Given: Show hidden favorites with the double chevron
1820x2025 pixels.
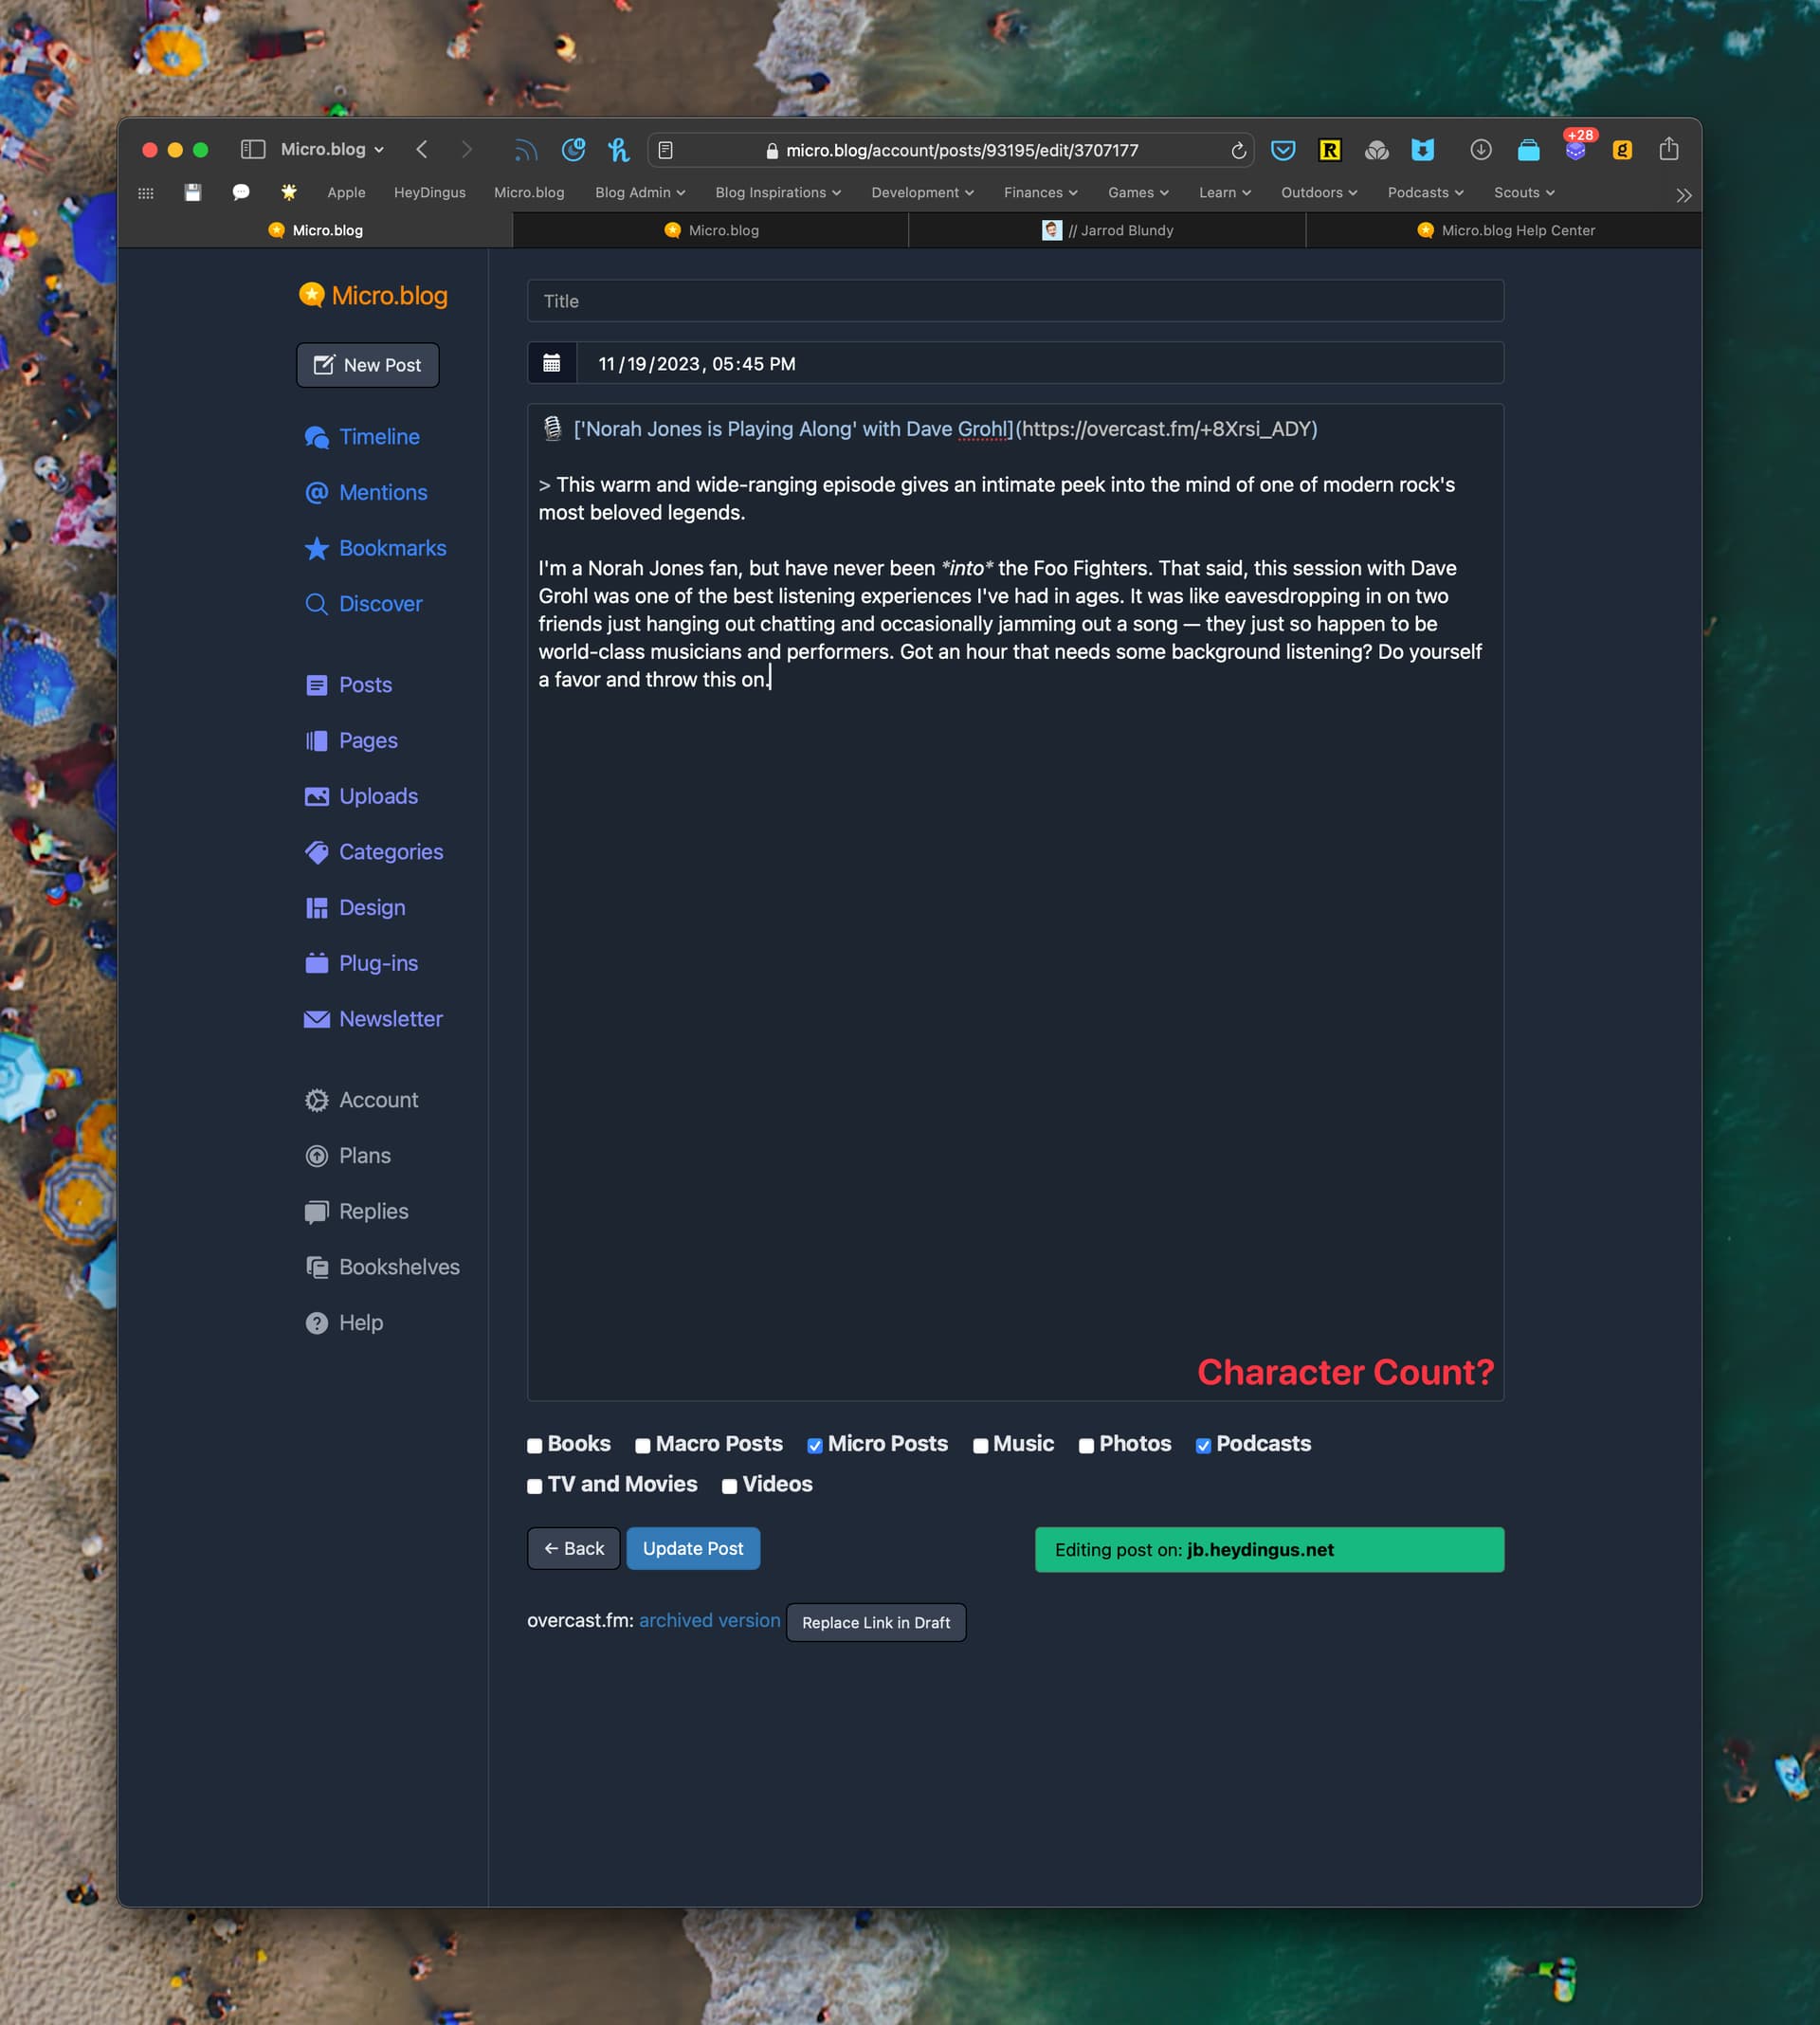Looking at the screenshot, I should 1684,195.
